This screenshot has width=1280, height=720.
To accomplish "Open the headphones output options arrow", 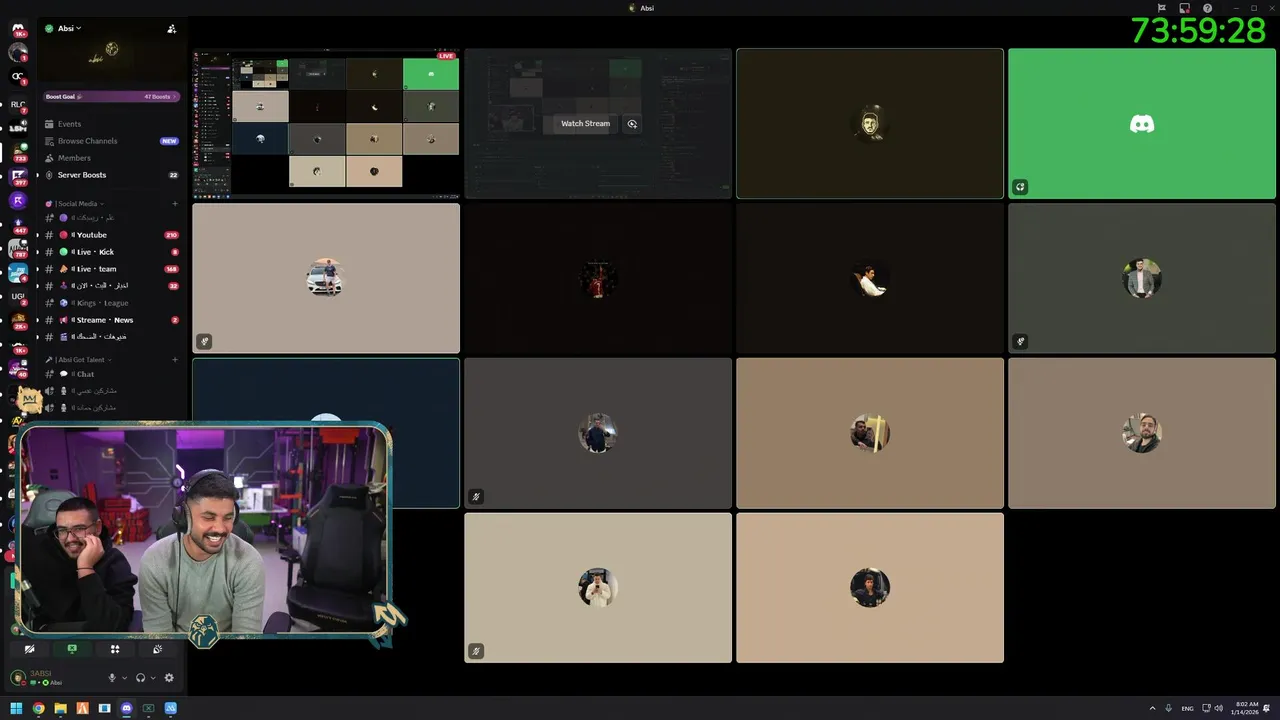I will [153, 678].
